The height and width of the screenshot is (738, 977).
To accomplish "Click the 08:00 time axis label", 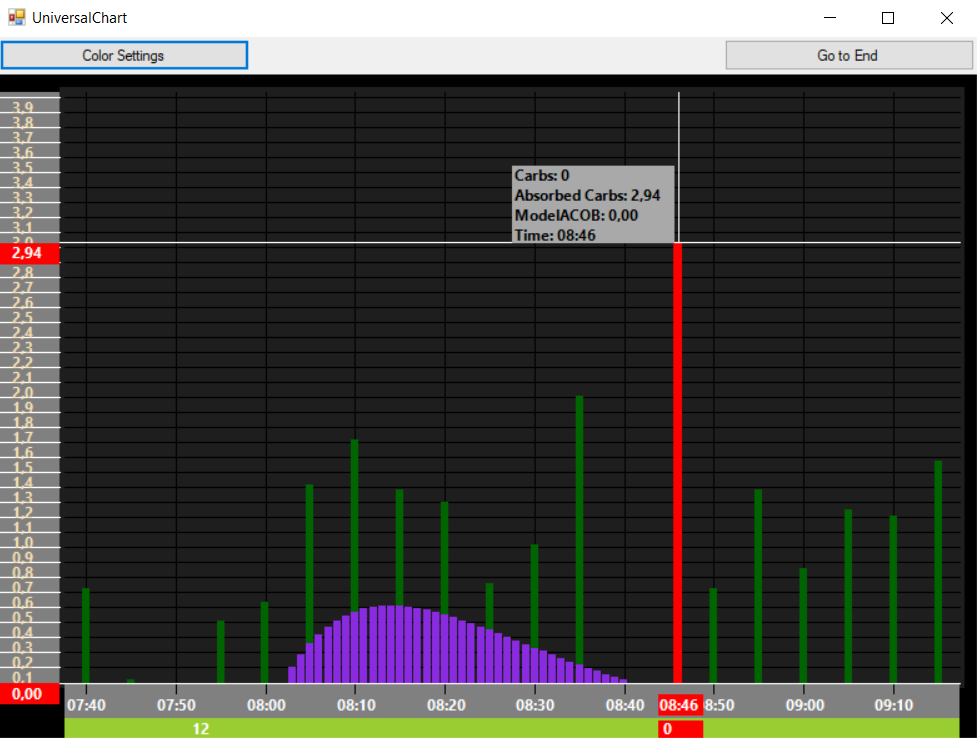I will [x=266, y=705].
